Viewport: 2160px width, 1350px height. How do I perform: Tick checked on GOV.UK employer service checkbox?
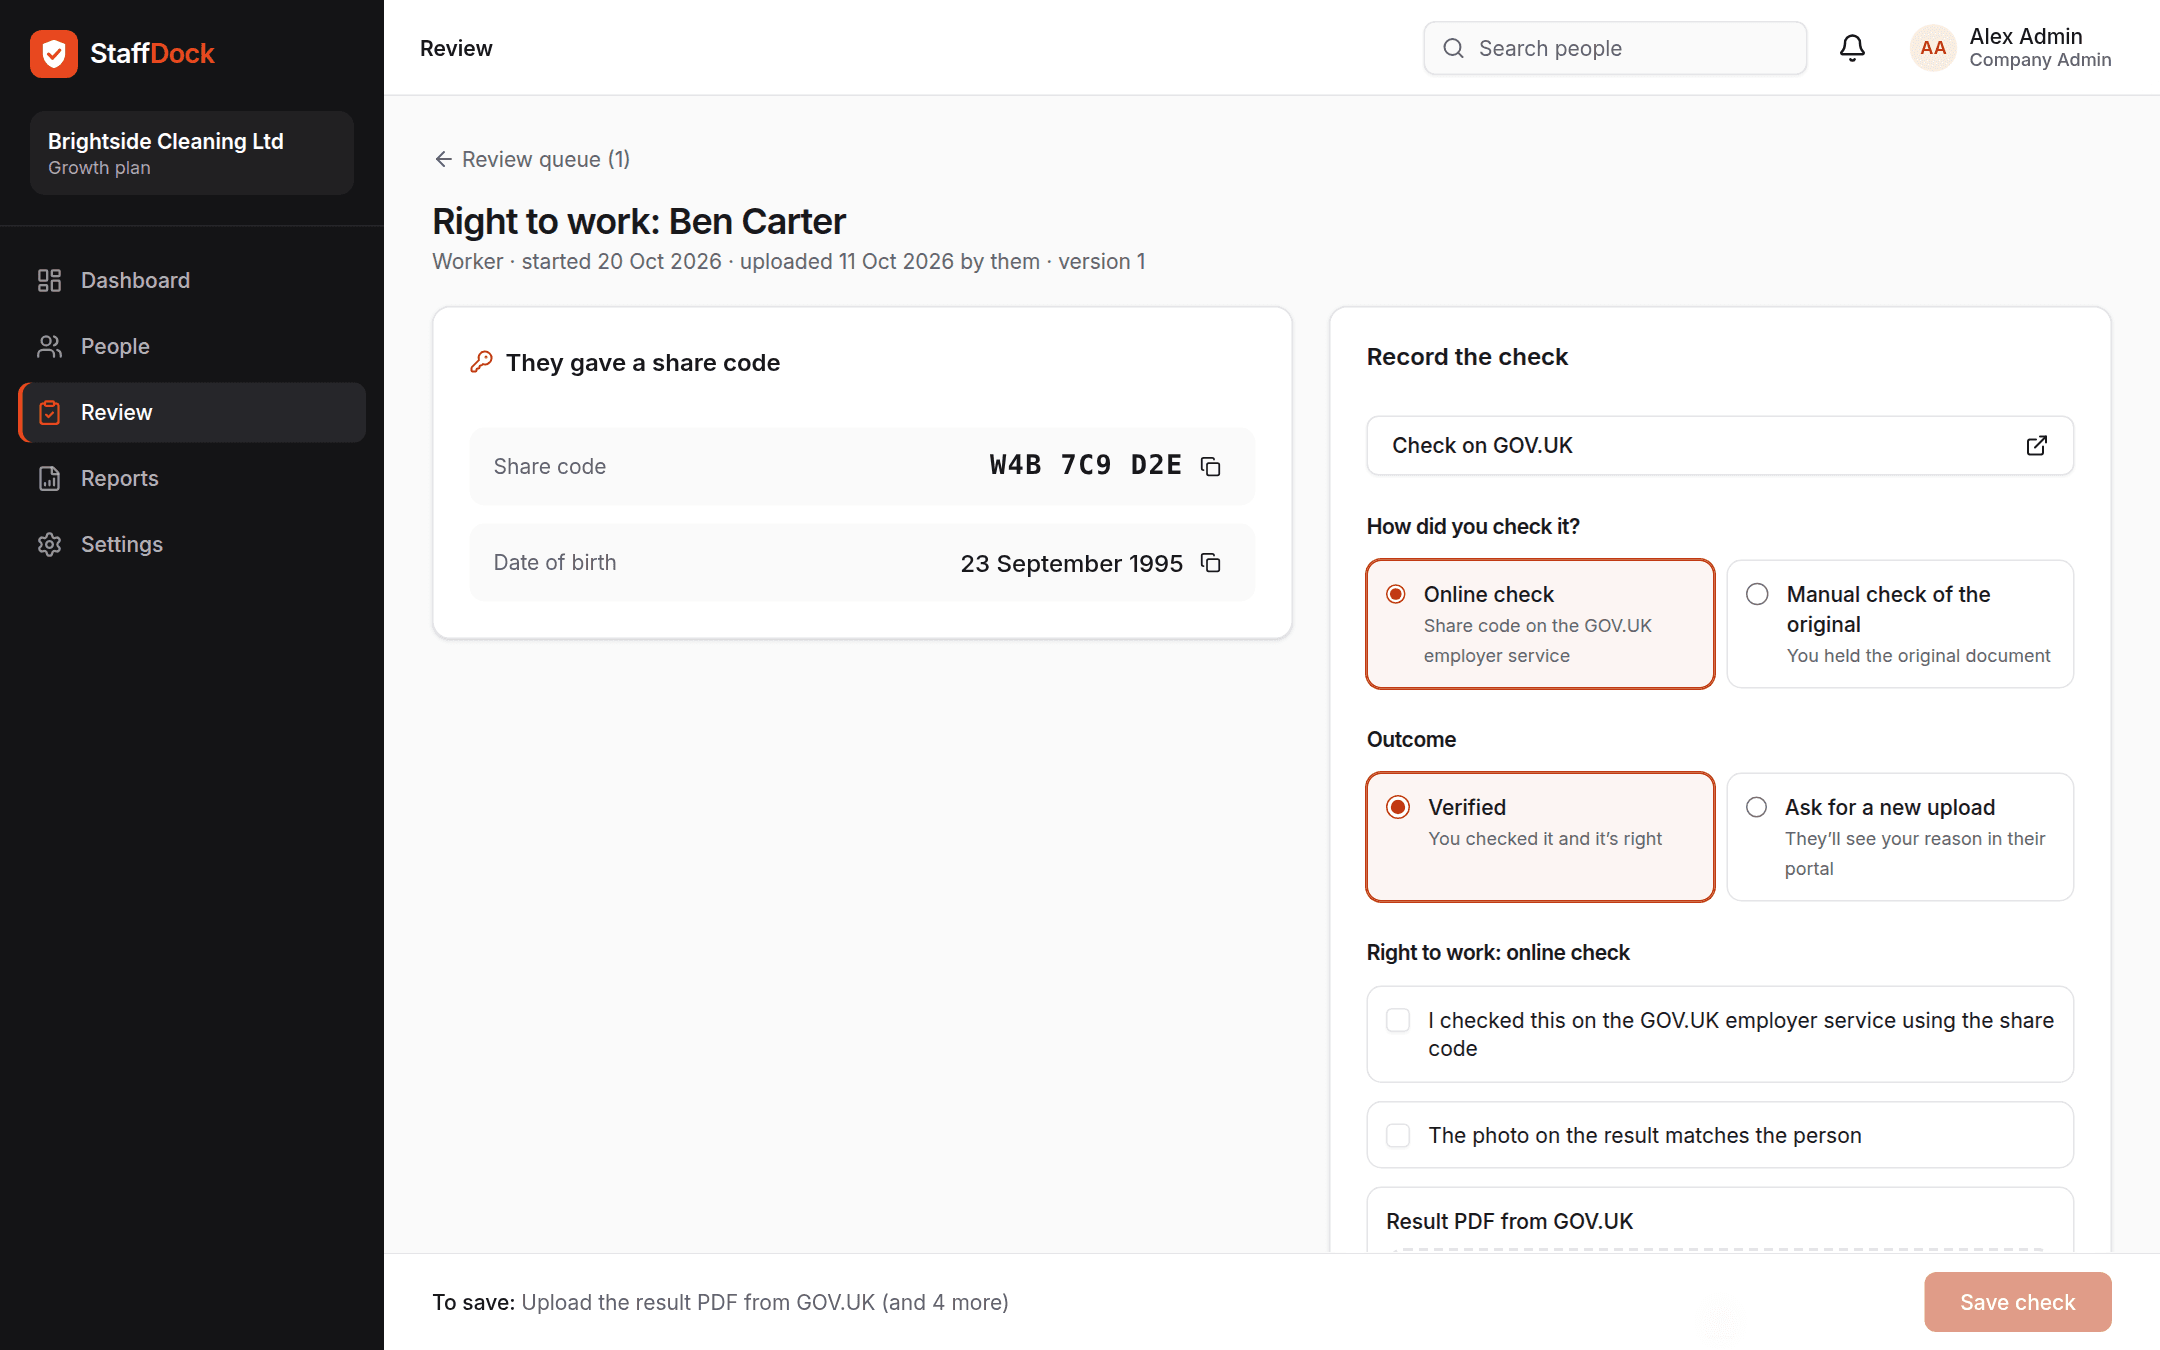(1398, 1020)
